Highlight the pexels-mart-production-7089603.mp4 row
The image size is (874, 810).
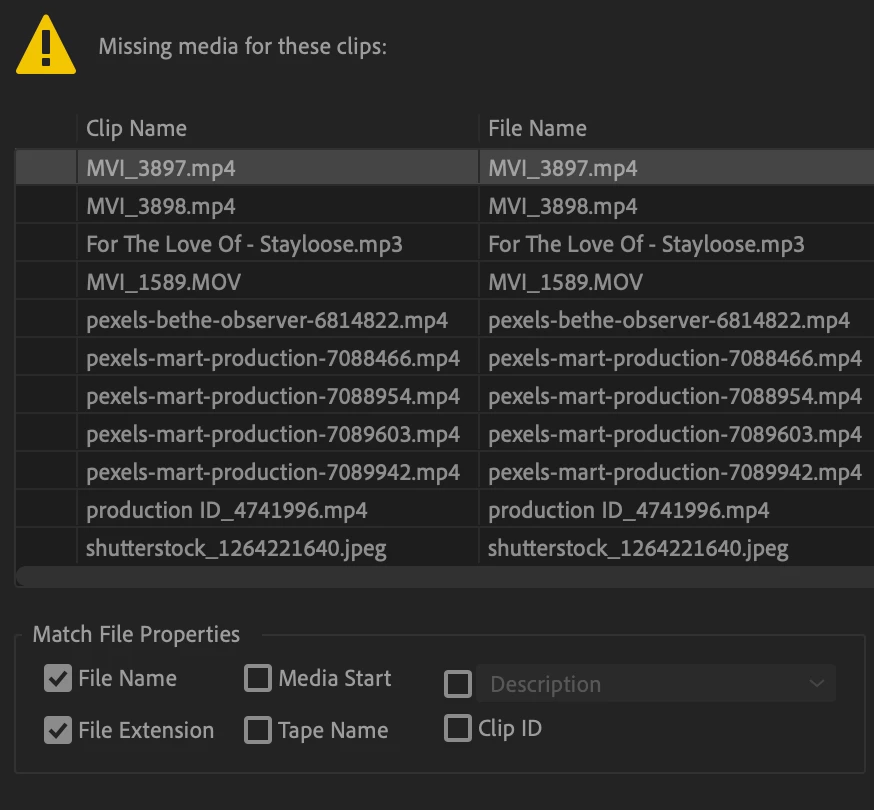pos(273,434)
